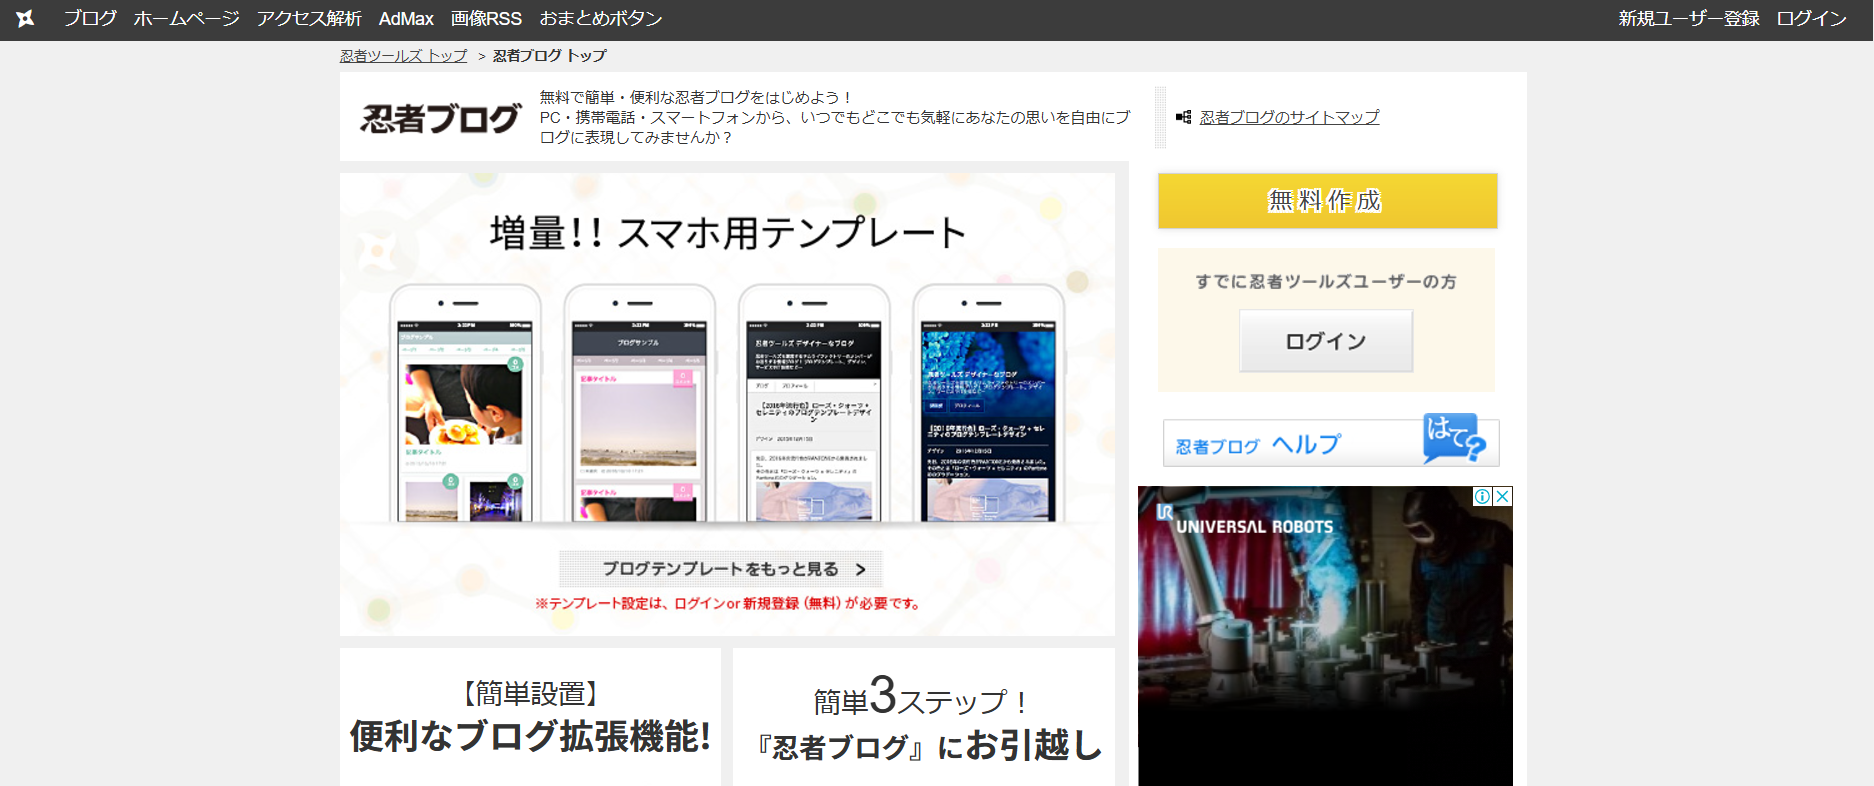Viewport: 1874px width, 786px height.
Task: Open the ad info icon
Action: coord(1483,496)
